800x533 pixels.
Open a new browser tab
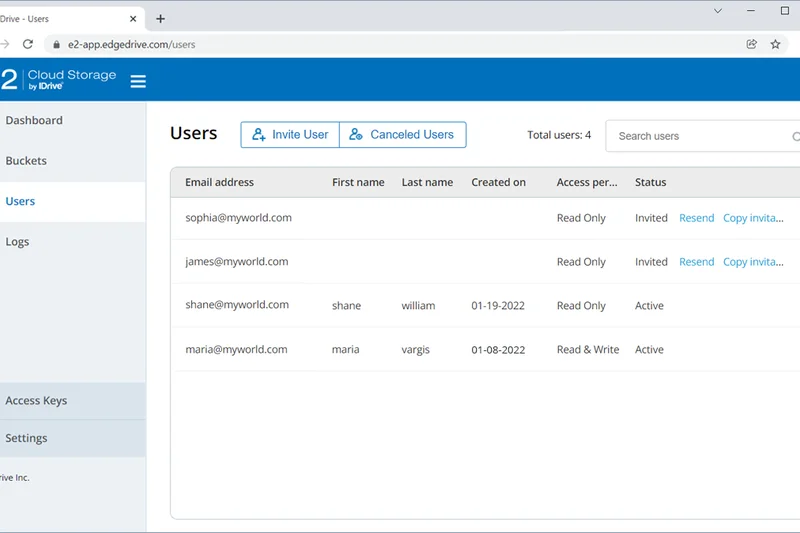[x=160, y=18]
